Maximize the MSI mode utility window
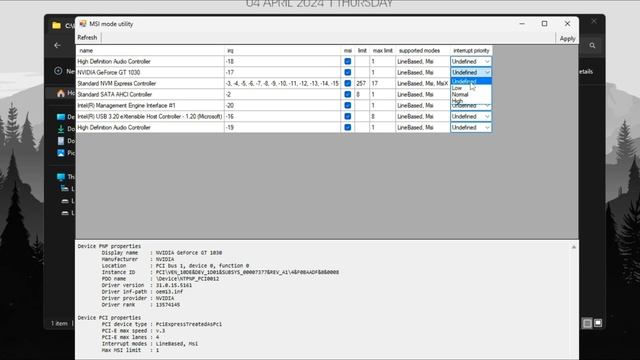640x360 pixels. (544, 24)
